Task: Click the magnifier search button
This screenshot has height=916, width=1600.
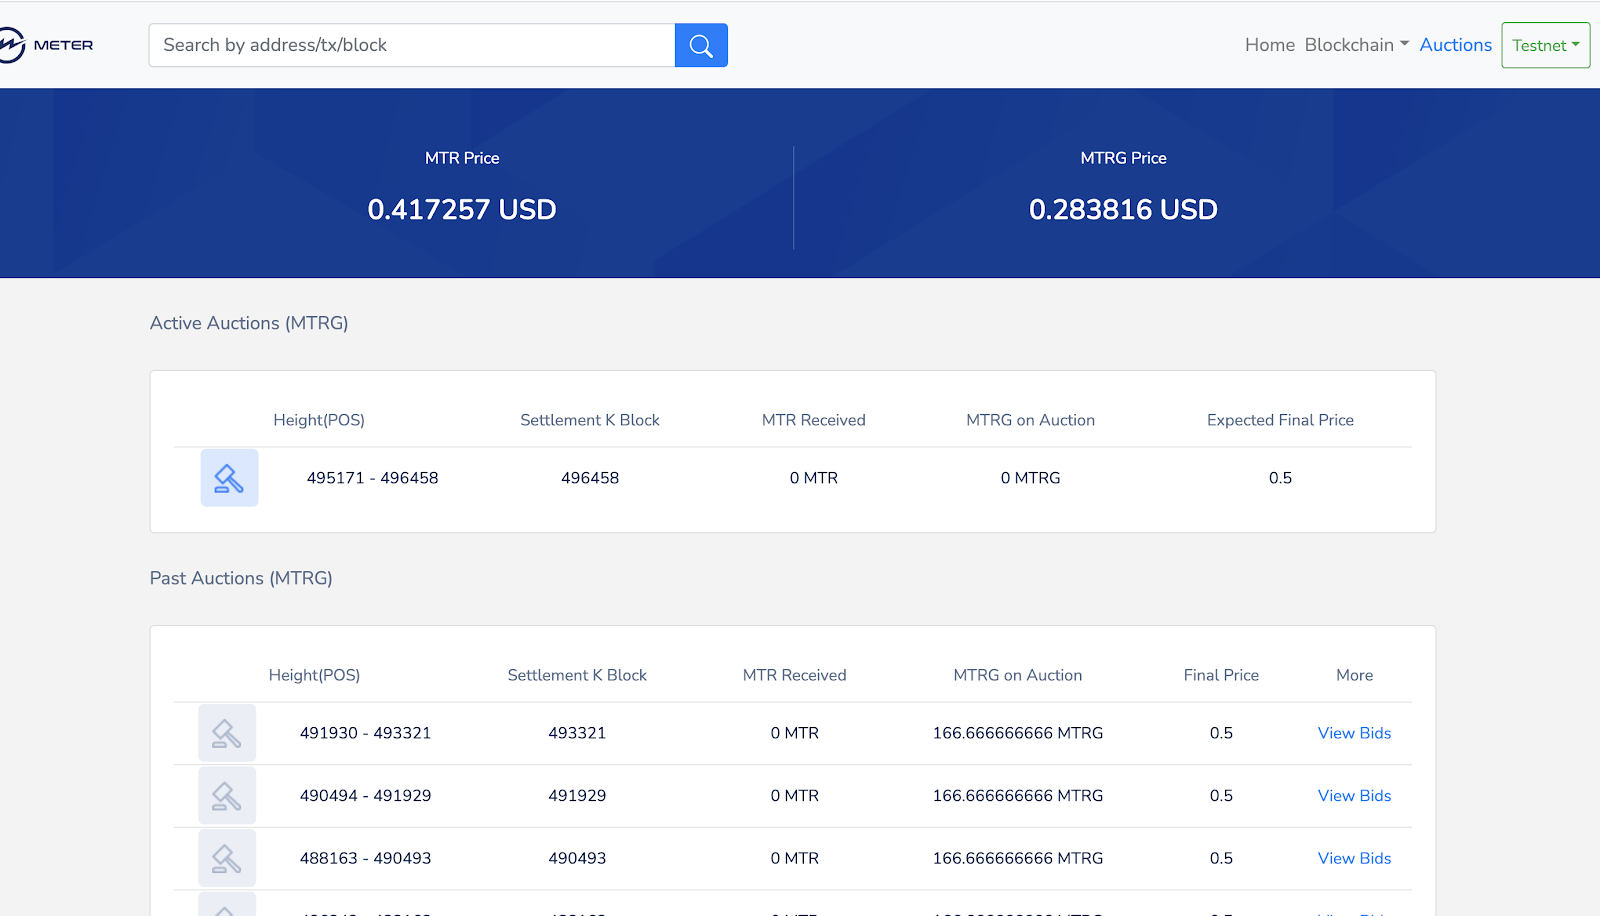Action: click(x=701, y=45)
